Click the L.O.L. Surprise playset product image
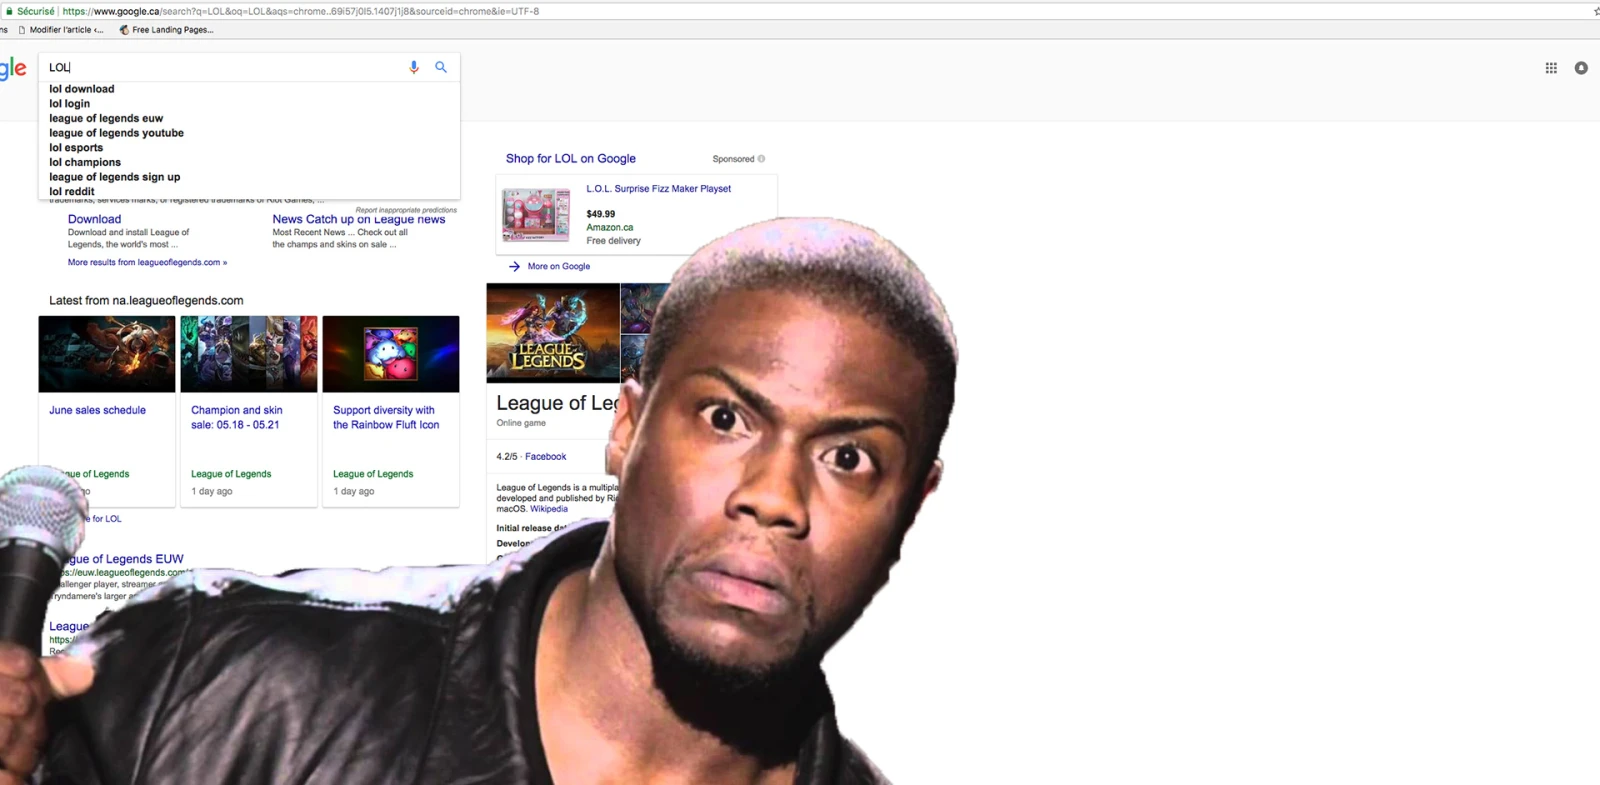The image size is (1600, 785). tap(536, 214)
